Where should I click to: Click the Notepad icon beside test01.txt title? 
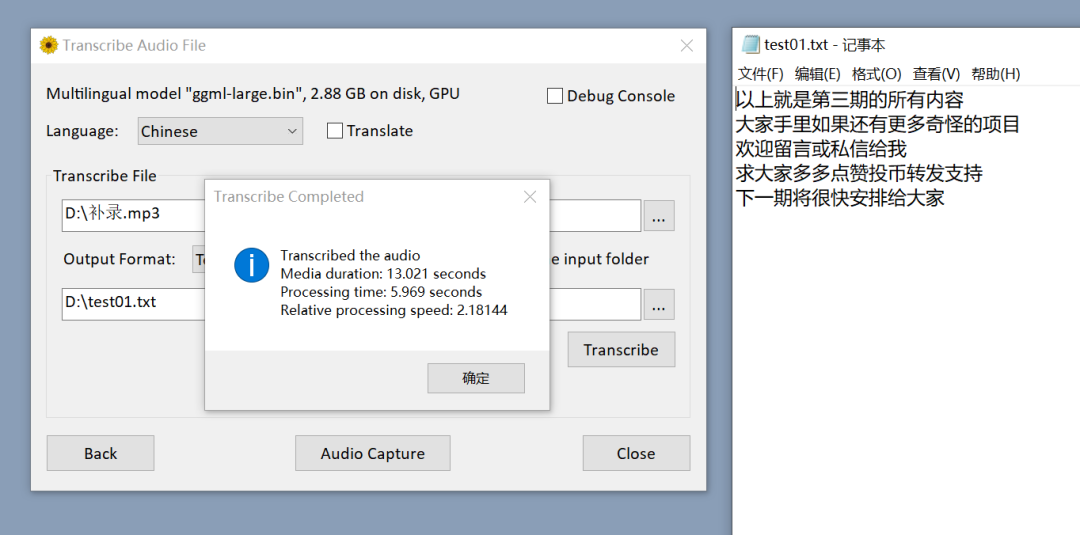point(750,45)
